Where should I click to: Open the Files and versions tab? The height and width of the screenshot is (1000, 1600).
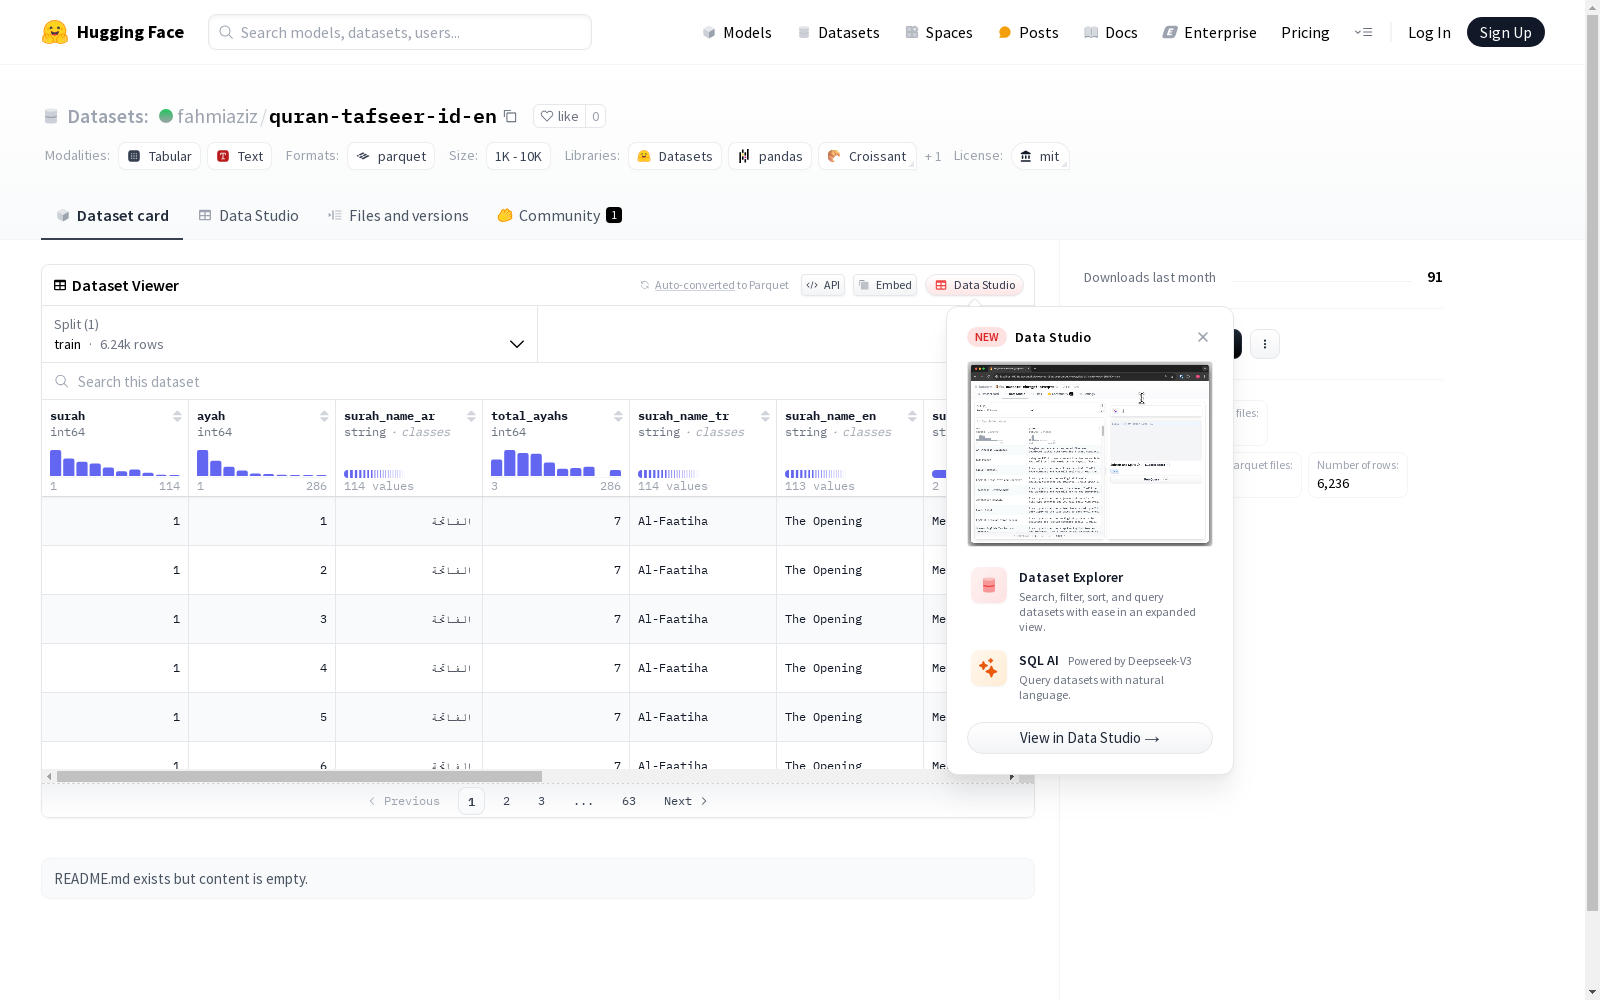pos(398,216)
